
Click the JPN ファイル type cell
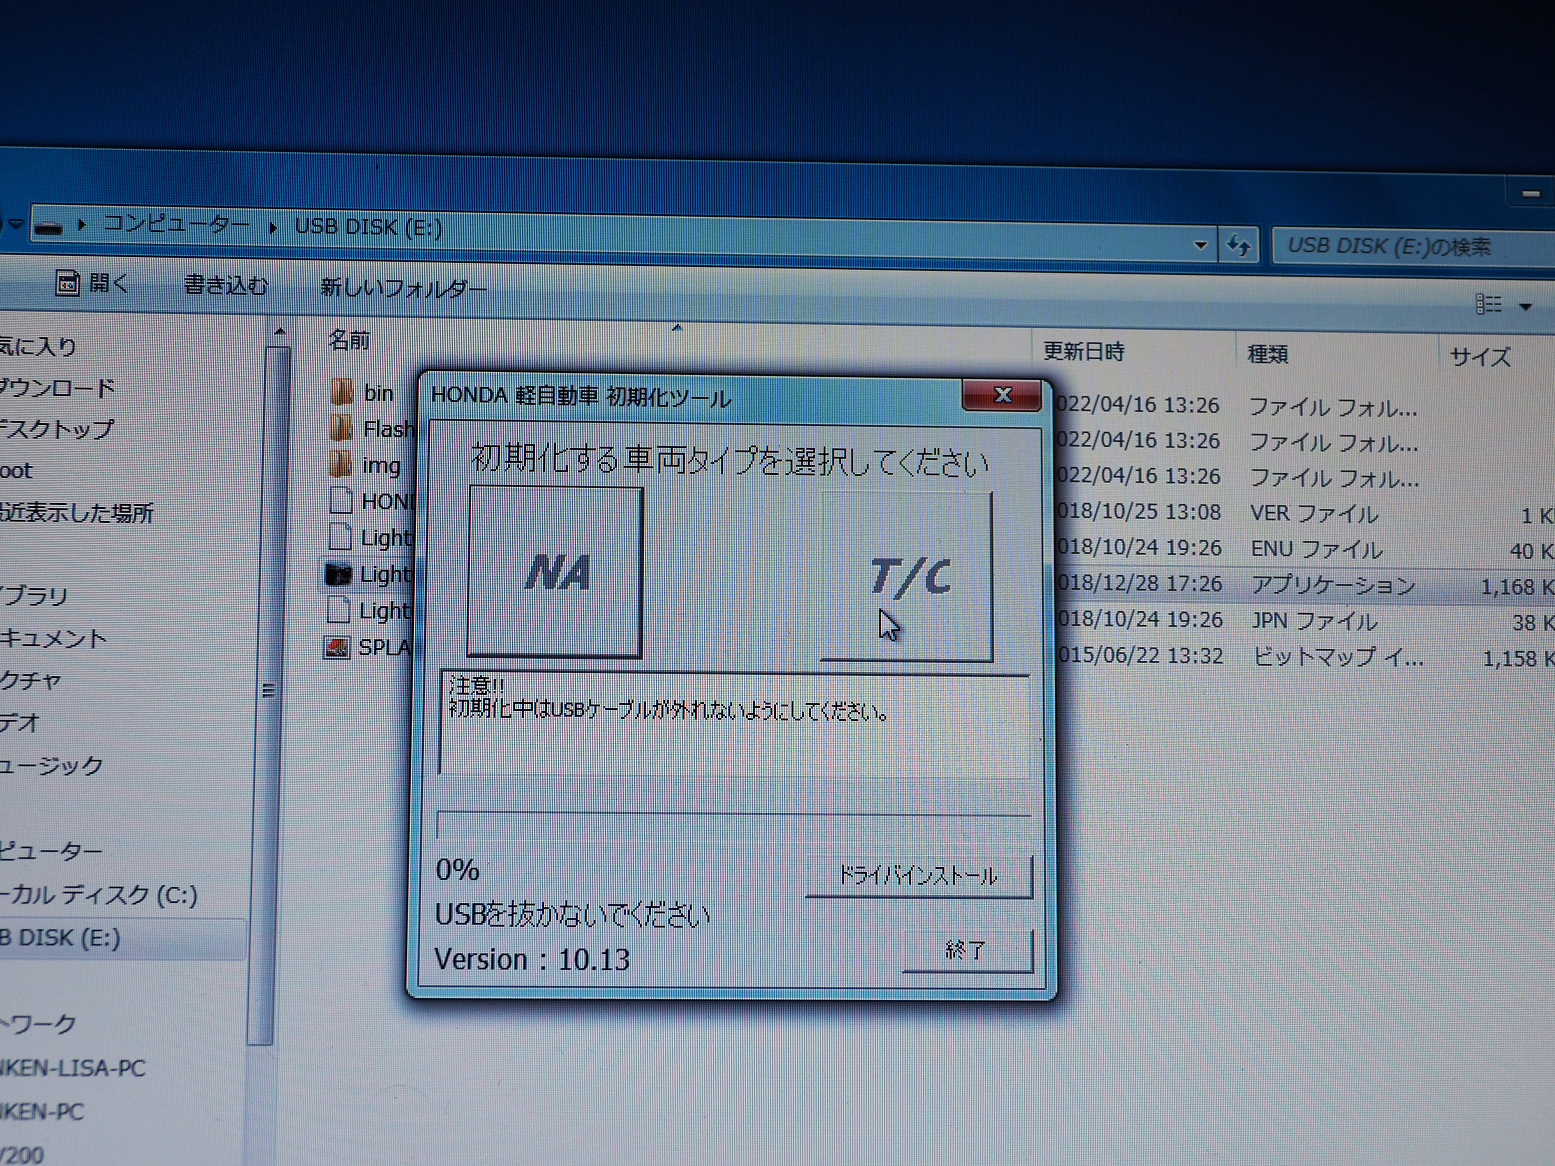point(1314,621)
